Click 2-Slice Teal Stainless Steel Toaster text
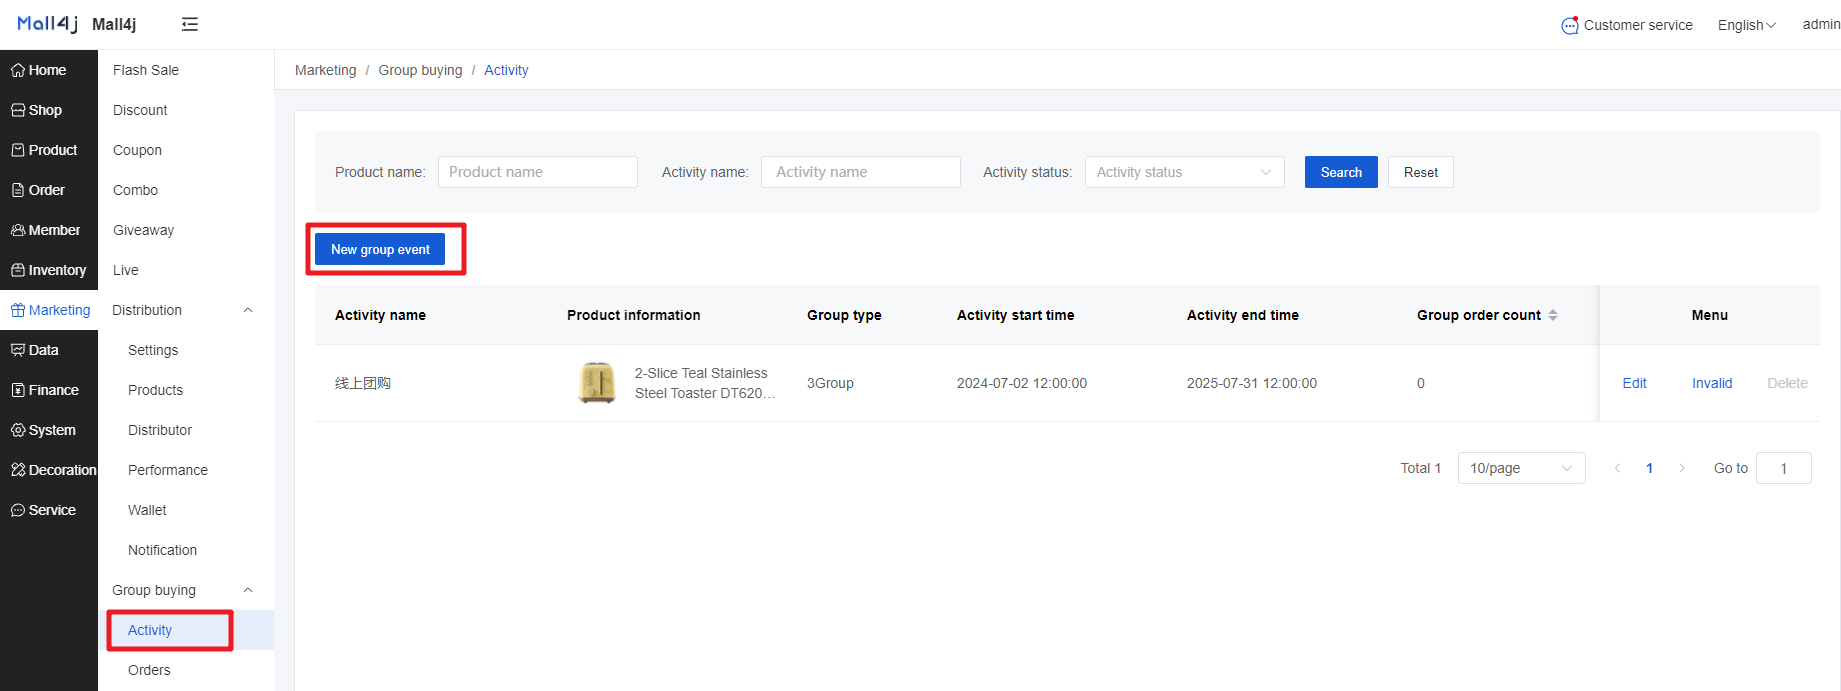Image resolution: width=1841 pixels, height=691 pixels. (705, 383)
